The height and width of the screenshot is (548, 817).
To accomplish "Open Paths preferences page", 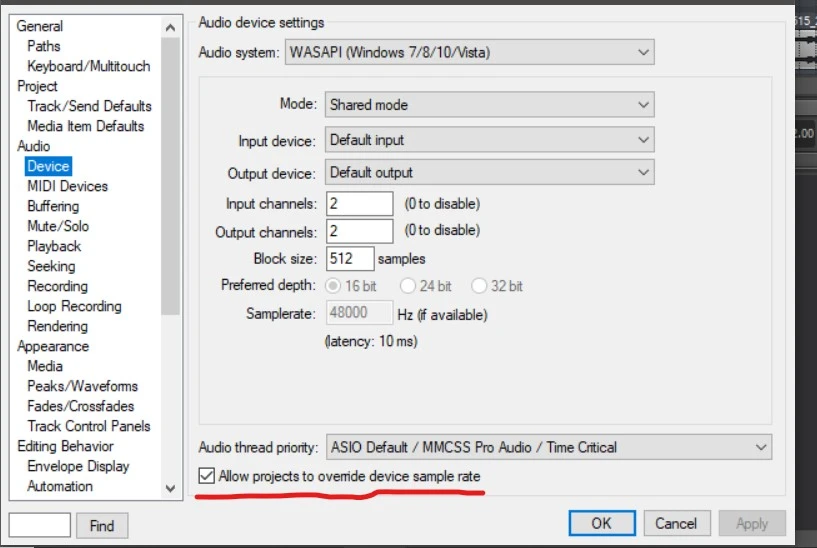I will (x=44, y=46).
